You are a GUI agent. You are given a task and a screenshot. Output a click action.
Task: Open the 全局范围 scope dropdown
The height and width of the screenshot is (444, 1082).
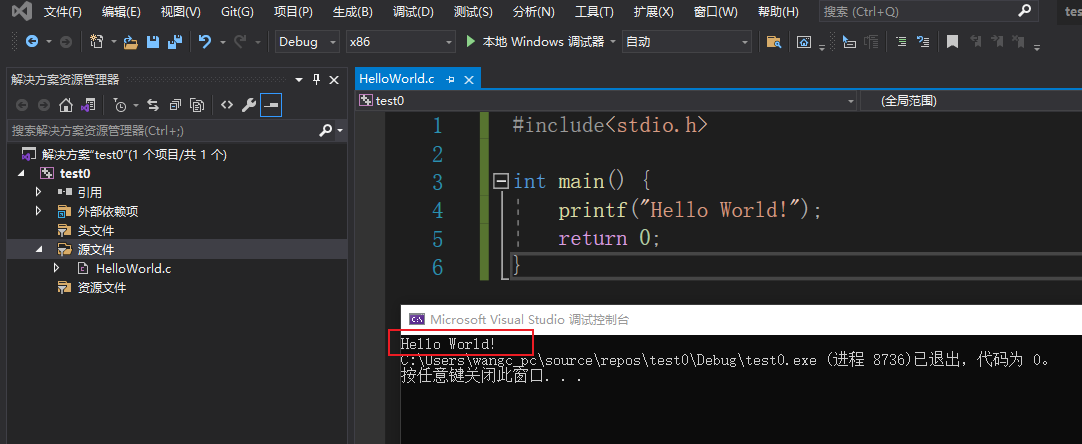pos(971,101)
